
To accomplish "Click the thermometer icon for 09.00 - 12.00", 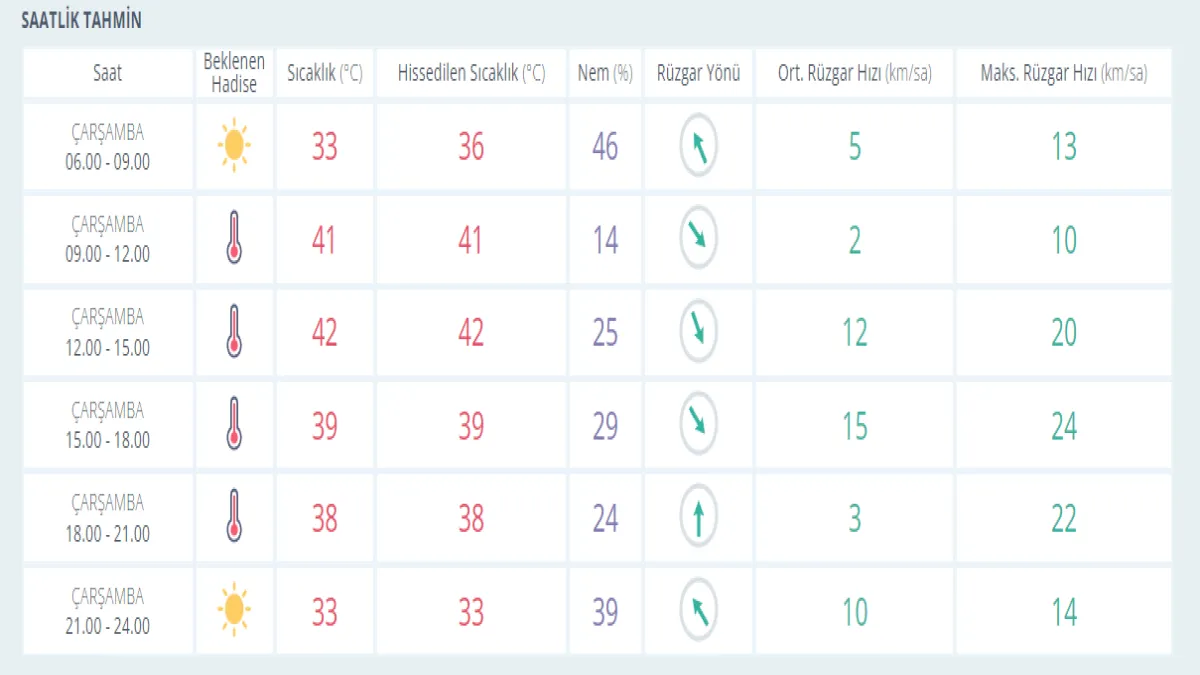I will click(x=234, y=239).
